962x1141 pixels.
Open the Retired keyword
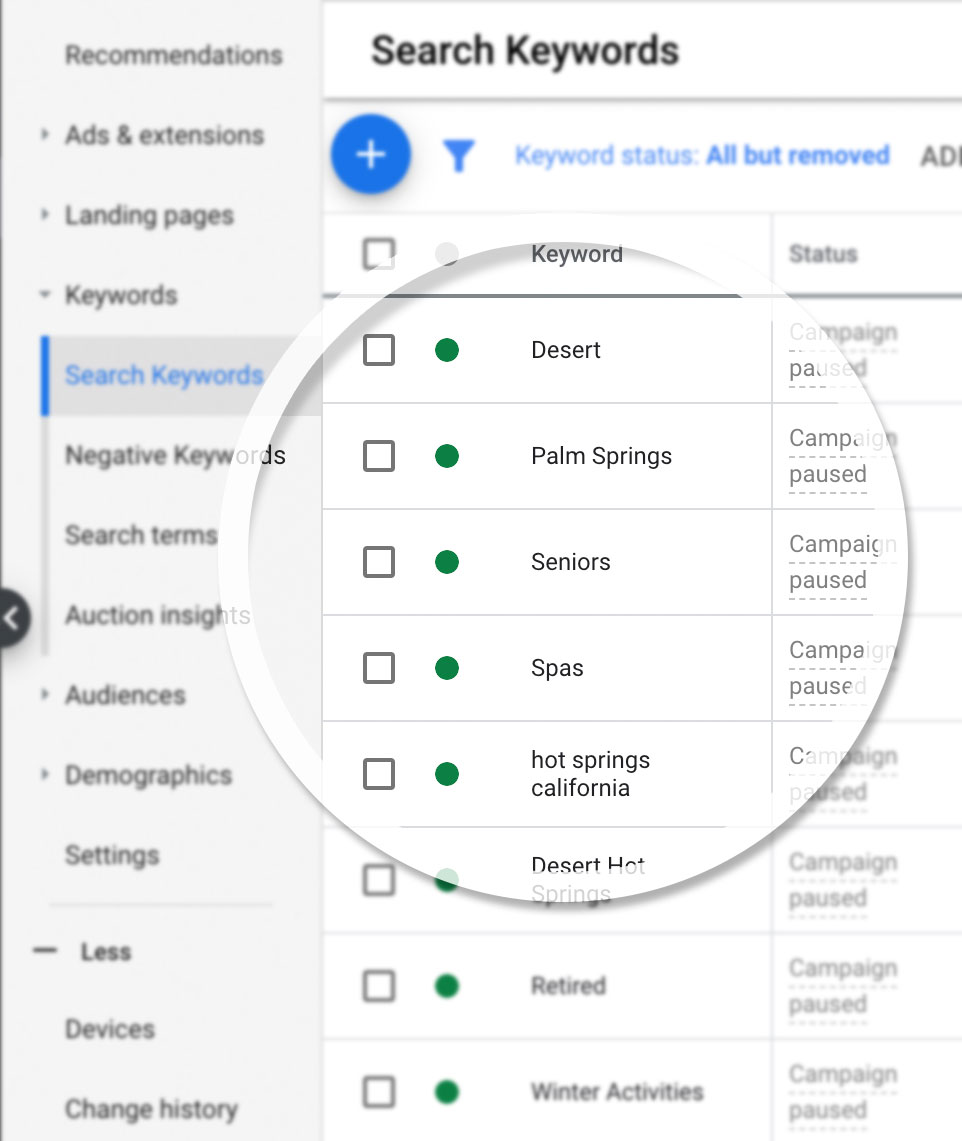pos(568,986)
